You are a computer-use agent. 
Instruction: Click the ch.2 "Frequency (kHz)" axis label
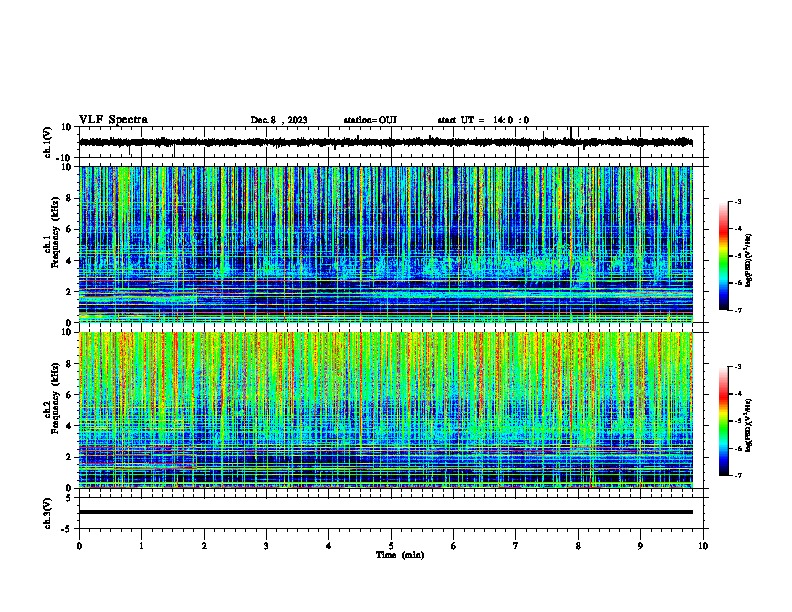[x=56, y=398]
